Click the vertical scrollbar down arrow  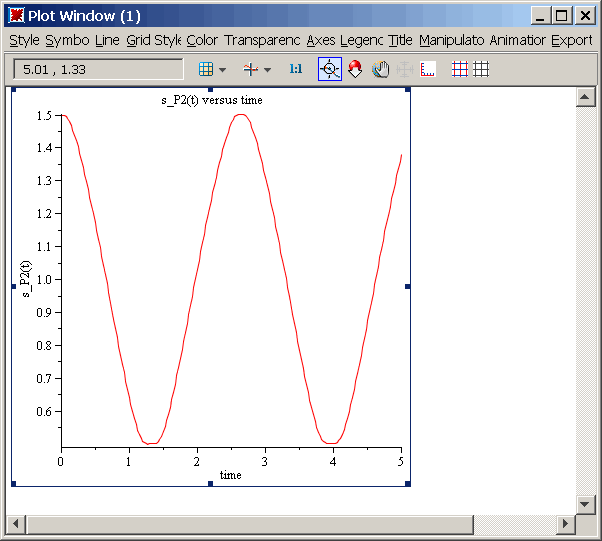coord(586,503)
